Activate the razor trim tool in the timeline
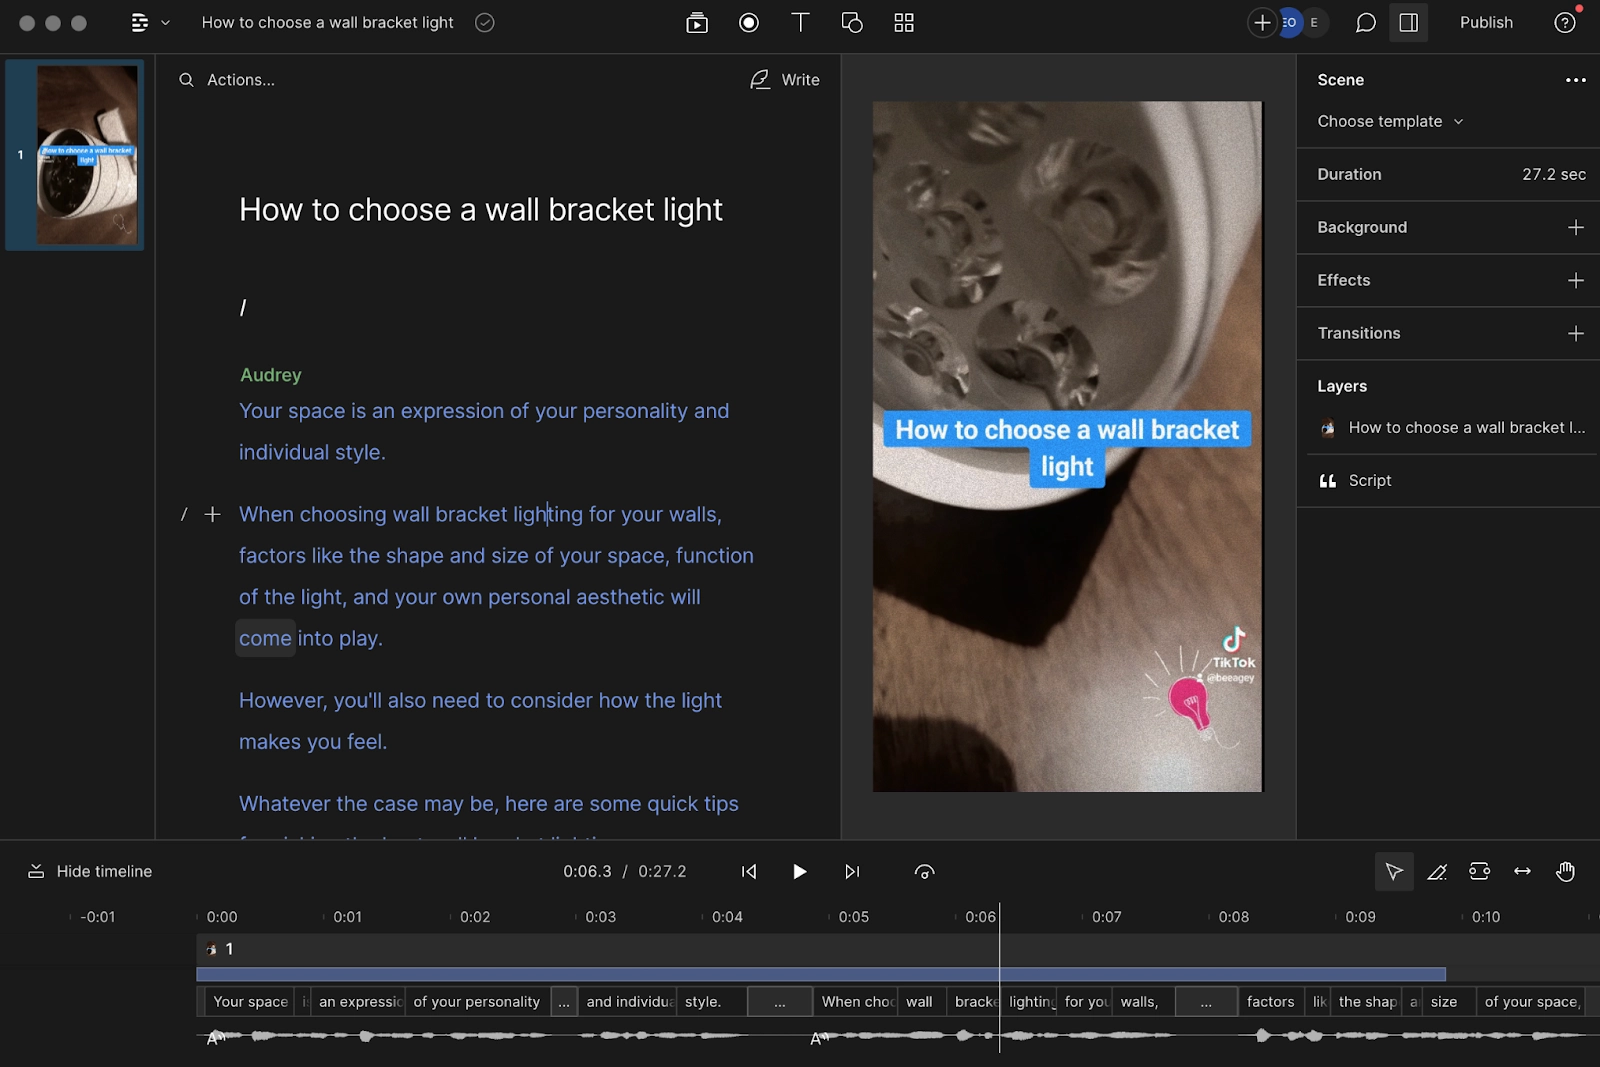Image resolution: width=1600 pixels, height=1067 pixels. coord(1437,871)
